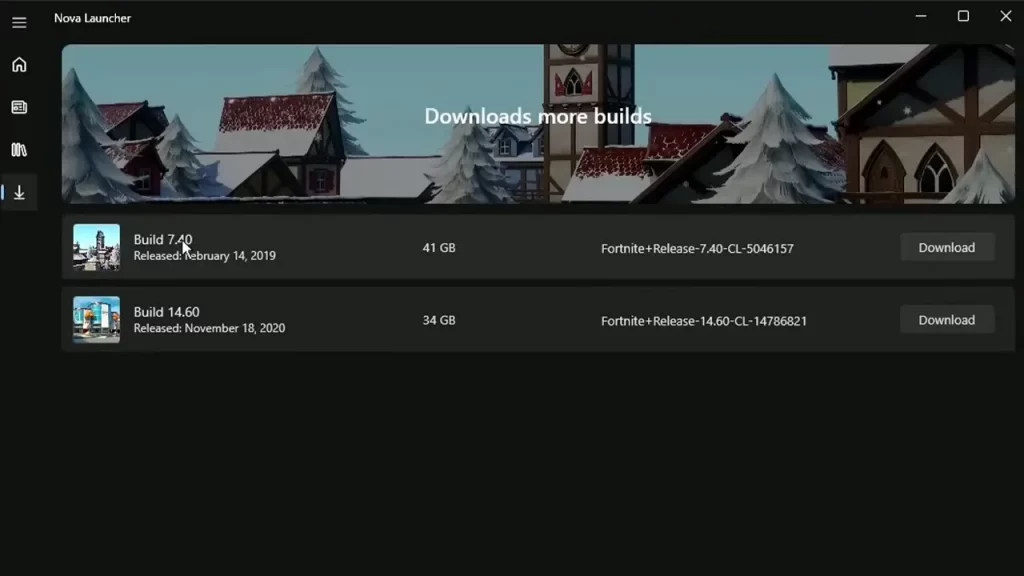The height and width of the screenshot is (576, 1024).
Task: Click the "Downloads more builds" banner heading
Action: click(x=538, y=116)
